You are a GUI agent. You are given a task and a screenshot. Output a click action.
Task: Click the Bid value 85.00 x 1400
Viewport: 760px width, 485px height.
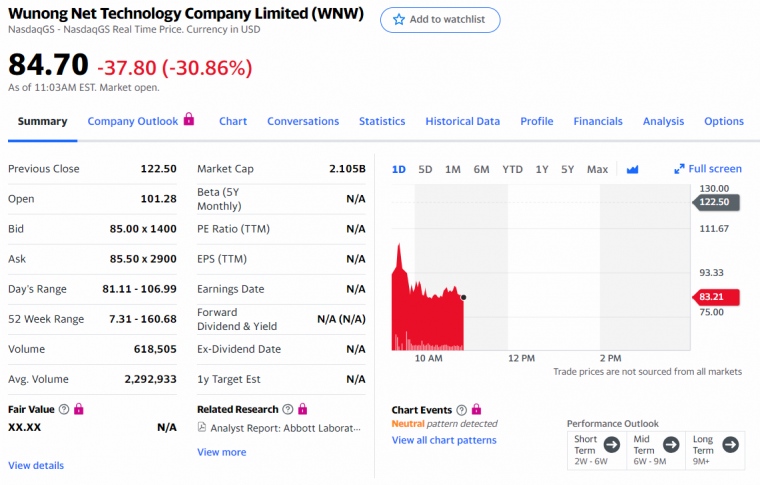pyautogui.click(x=143, y=229)
